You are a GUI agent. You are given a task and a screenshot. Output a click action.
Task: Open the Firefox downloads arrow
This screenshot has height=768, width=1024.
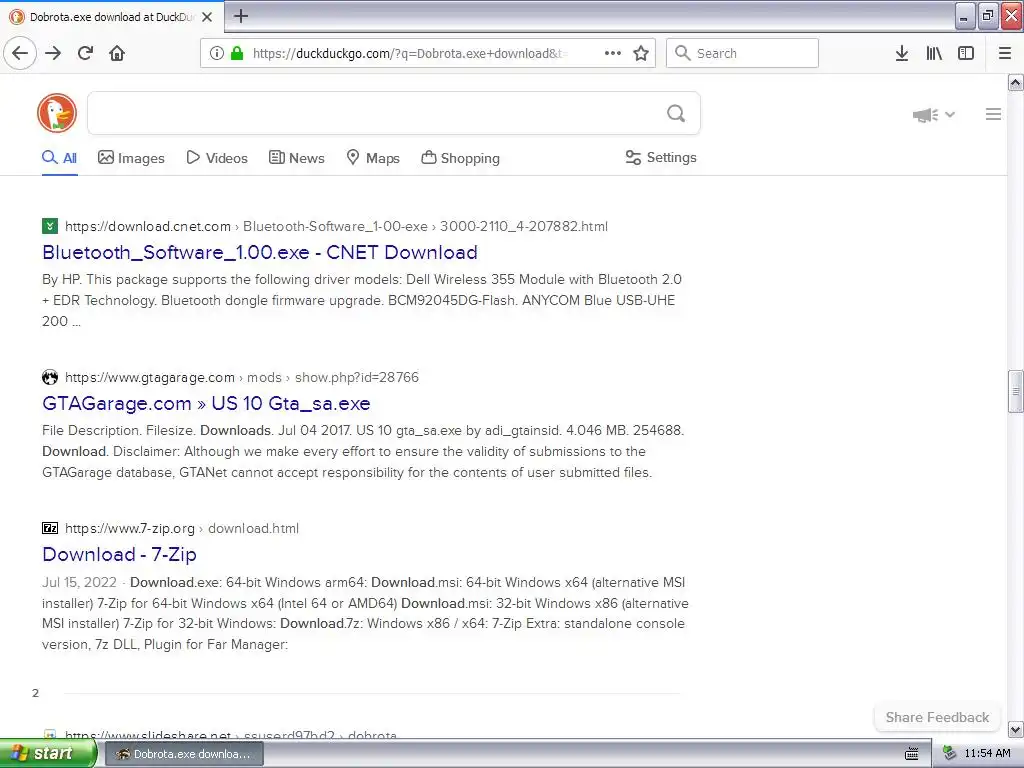[x=902, y=53]
